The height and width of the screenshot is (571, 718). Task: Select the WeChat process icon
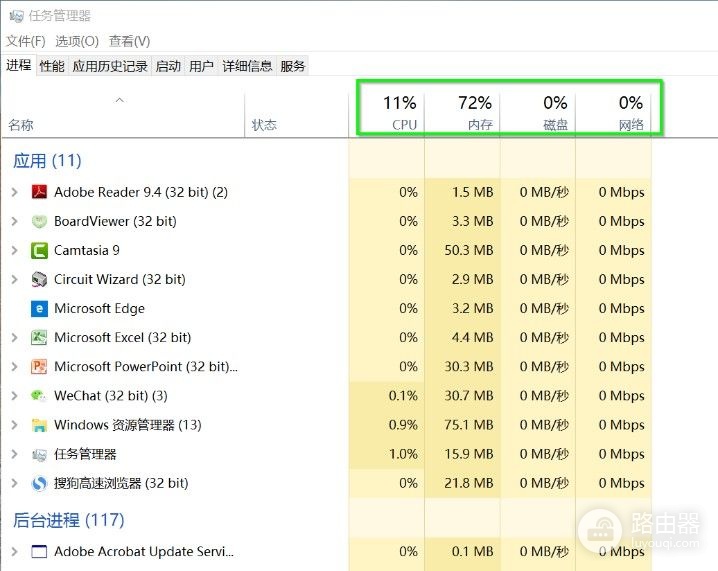point(39,396)
